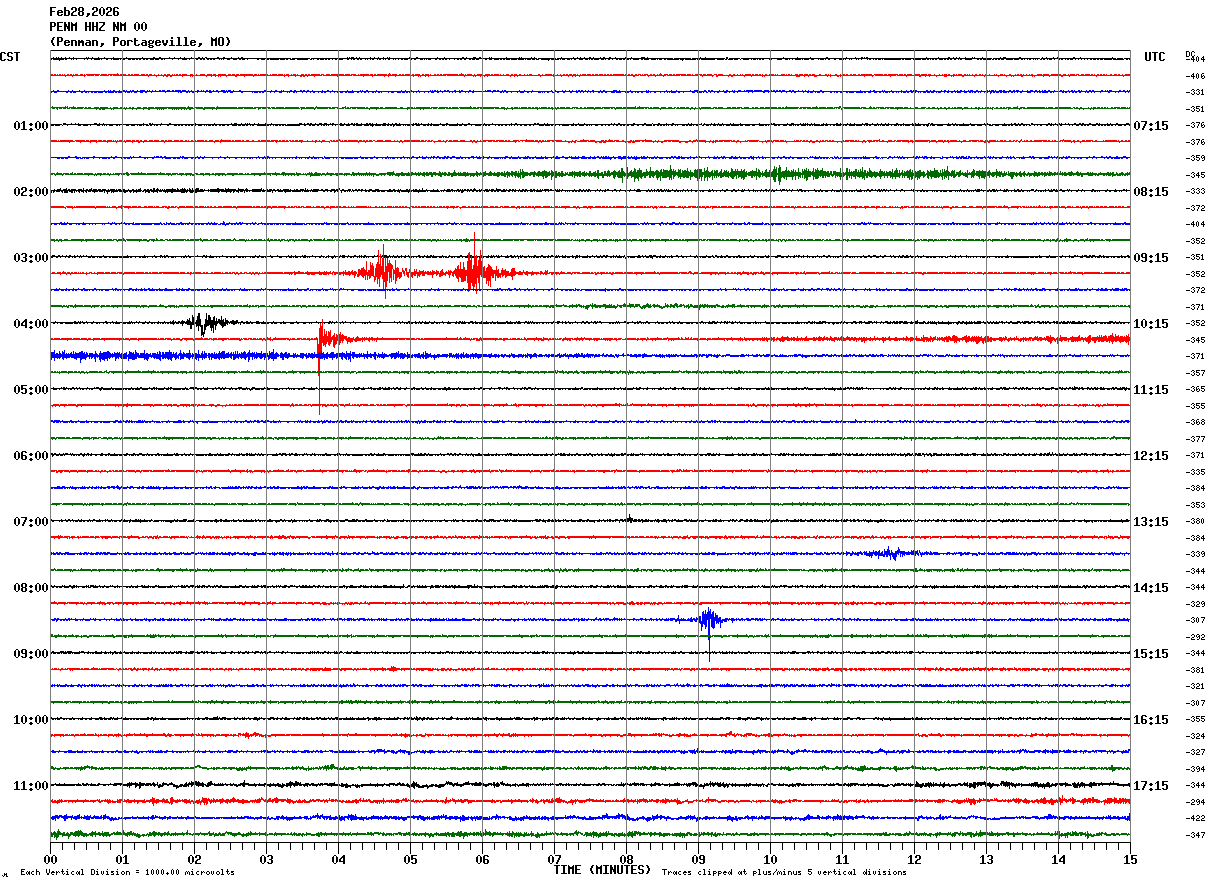The height and width of the screenshot is (886, 1210).
Task: Click the DC offset value -359
Action: tap(1195, 159)
